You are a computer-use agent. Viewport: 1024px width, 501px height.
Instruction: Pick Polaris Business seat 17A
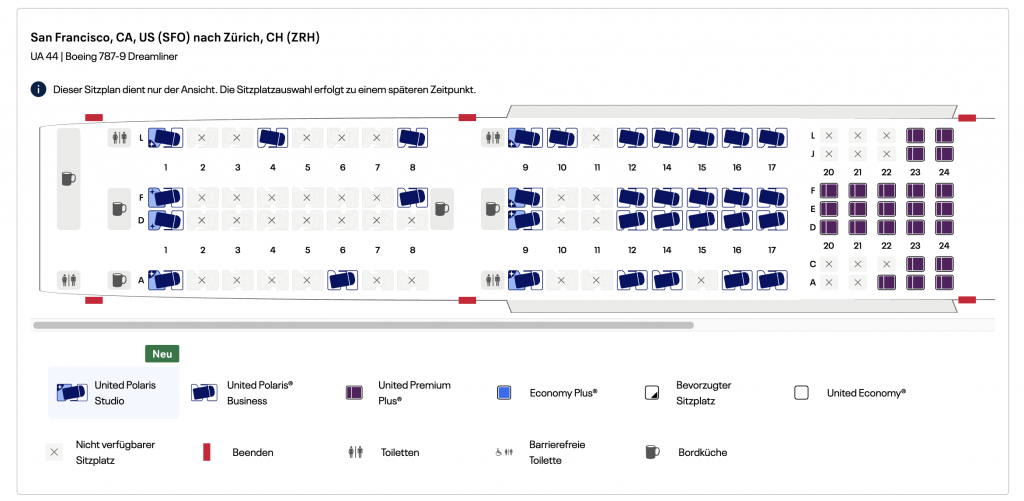(772, 280)
